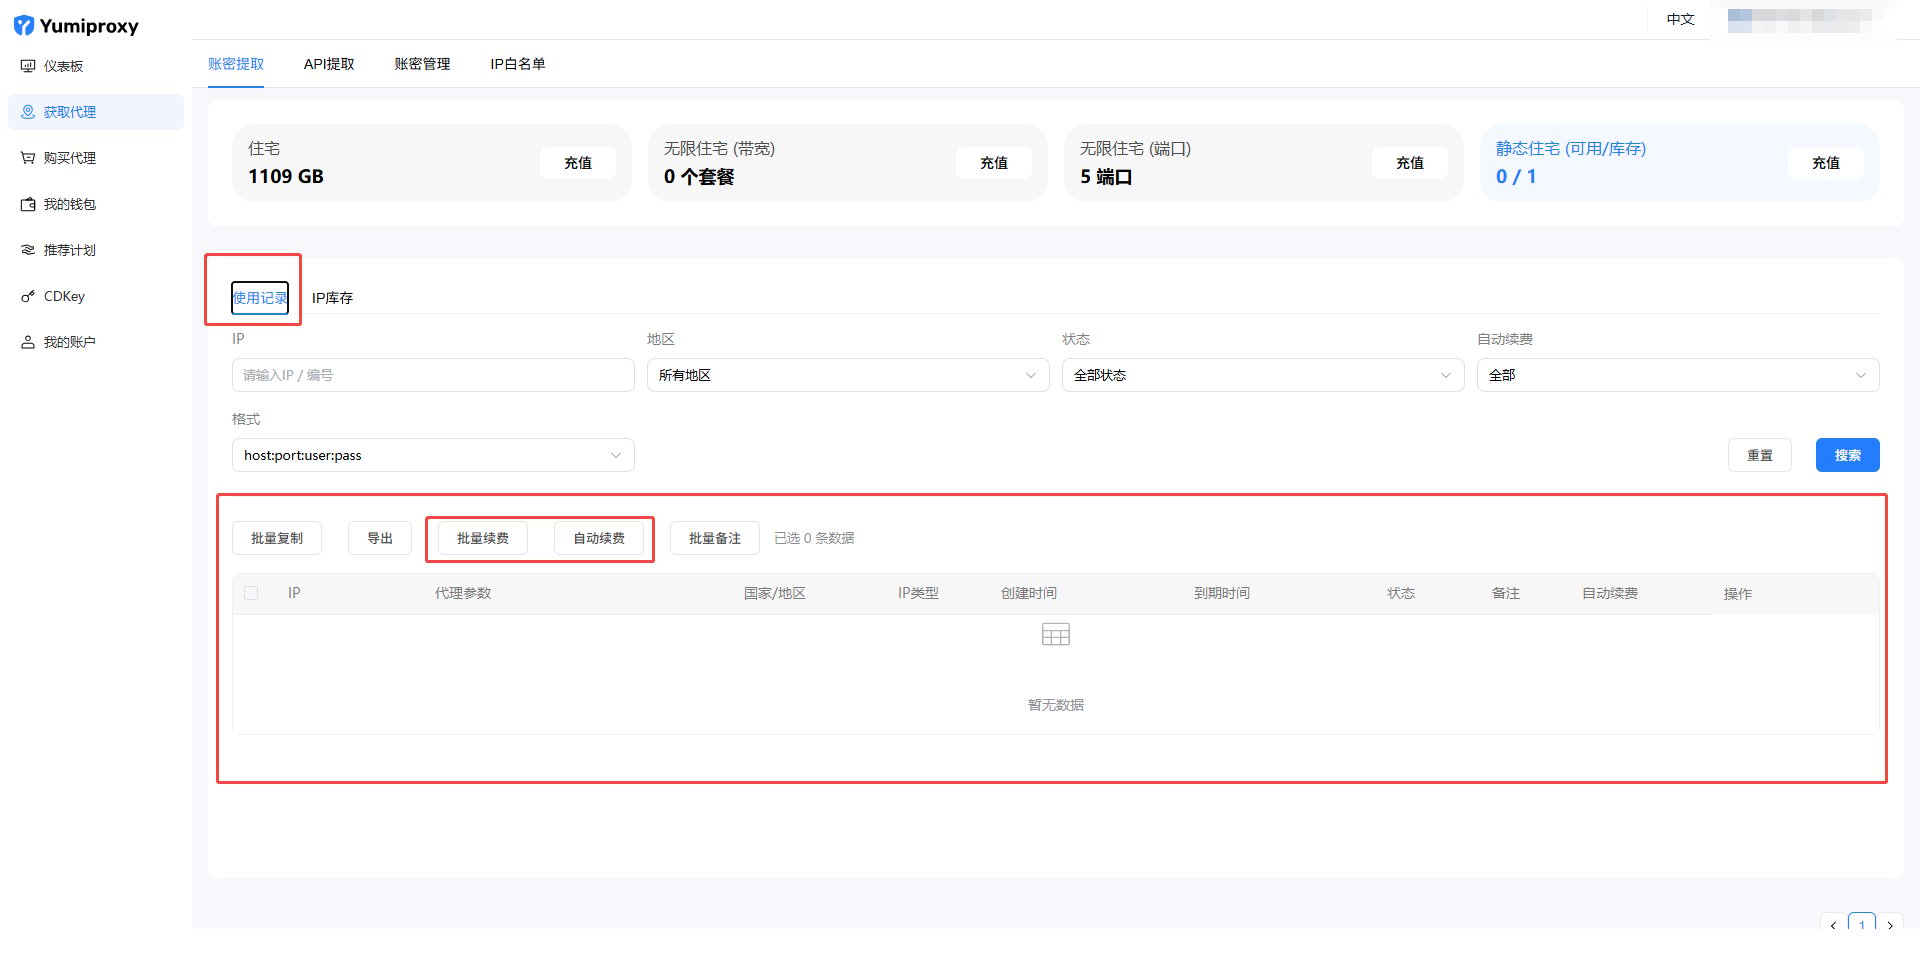The width and height of the screenshot is (1920, 953).
Task: Click 充值 on the 无限住宅 (端口) card
Action: (x=1410, y=163)
